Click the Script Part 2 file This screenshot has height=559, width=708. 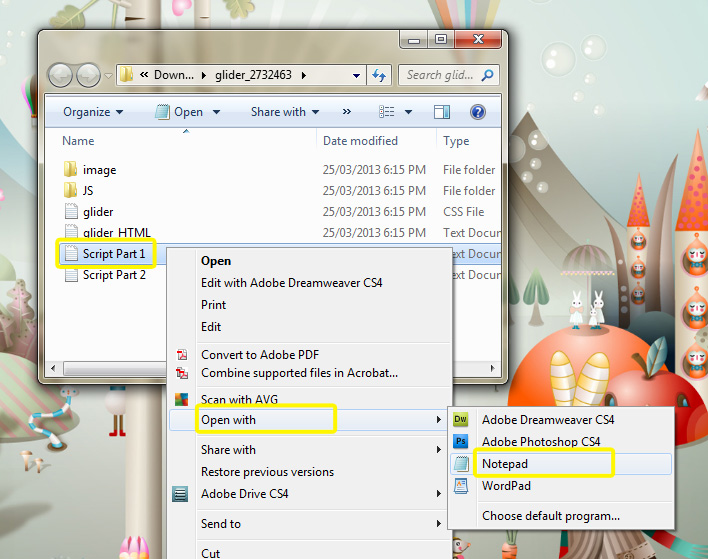pos(113,275)
